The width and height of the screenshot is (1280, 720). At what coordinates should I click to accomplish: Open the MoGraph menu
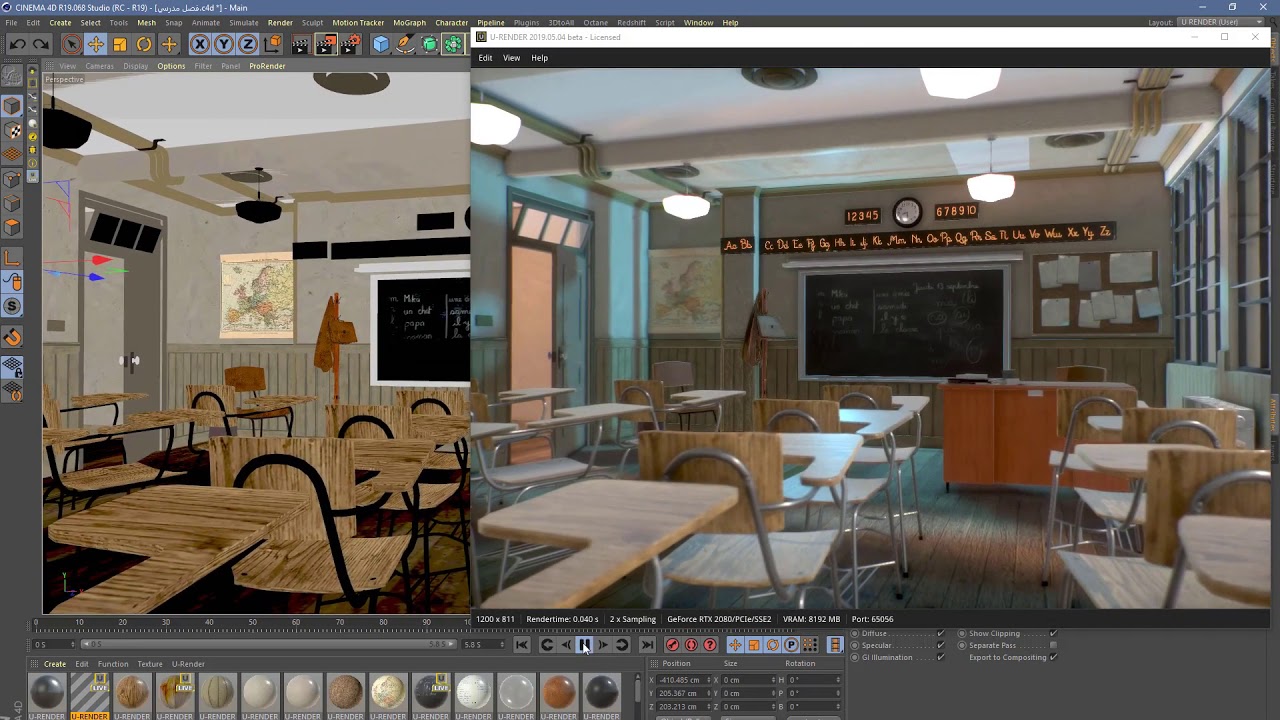(408, 22)
